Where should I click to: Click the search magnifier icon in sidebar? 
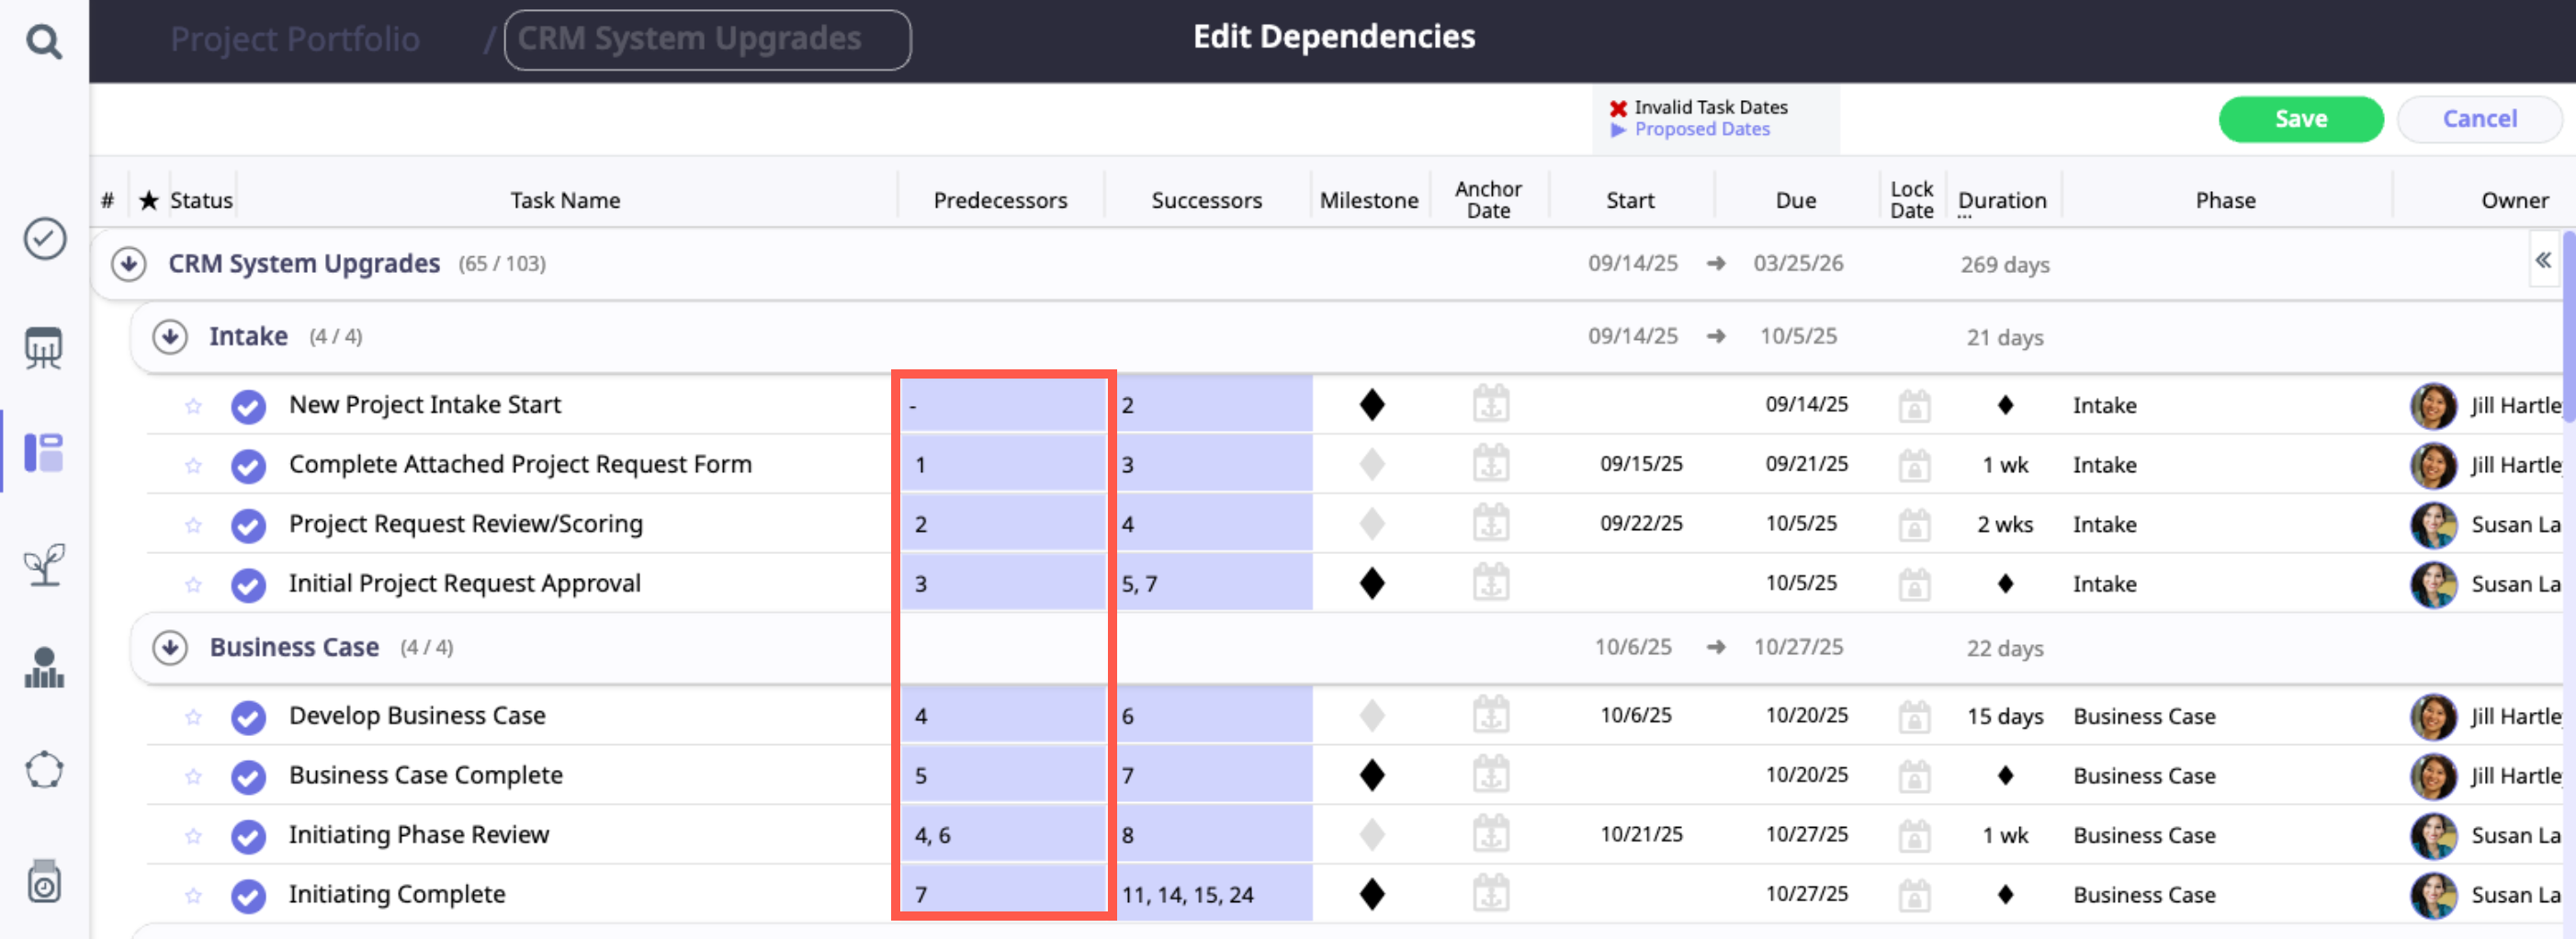click(44, 42)
